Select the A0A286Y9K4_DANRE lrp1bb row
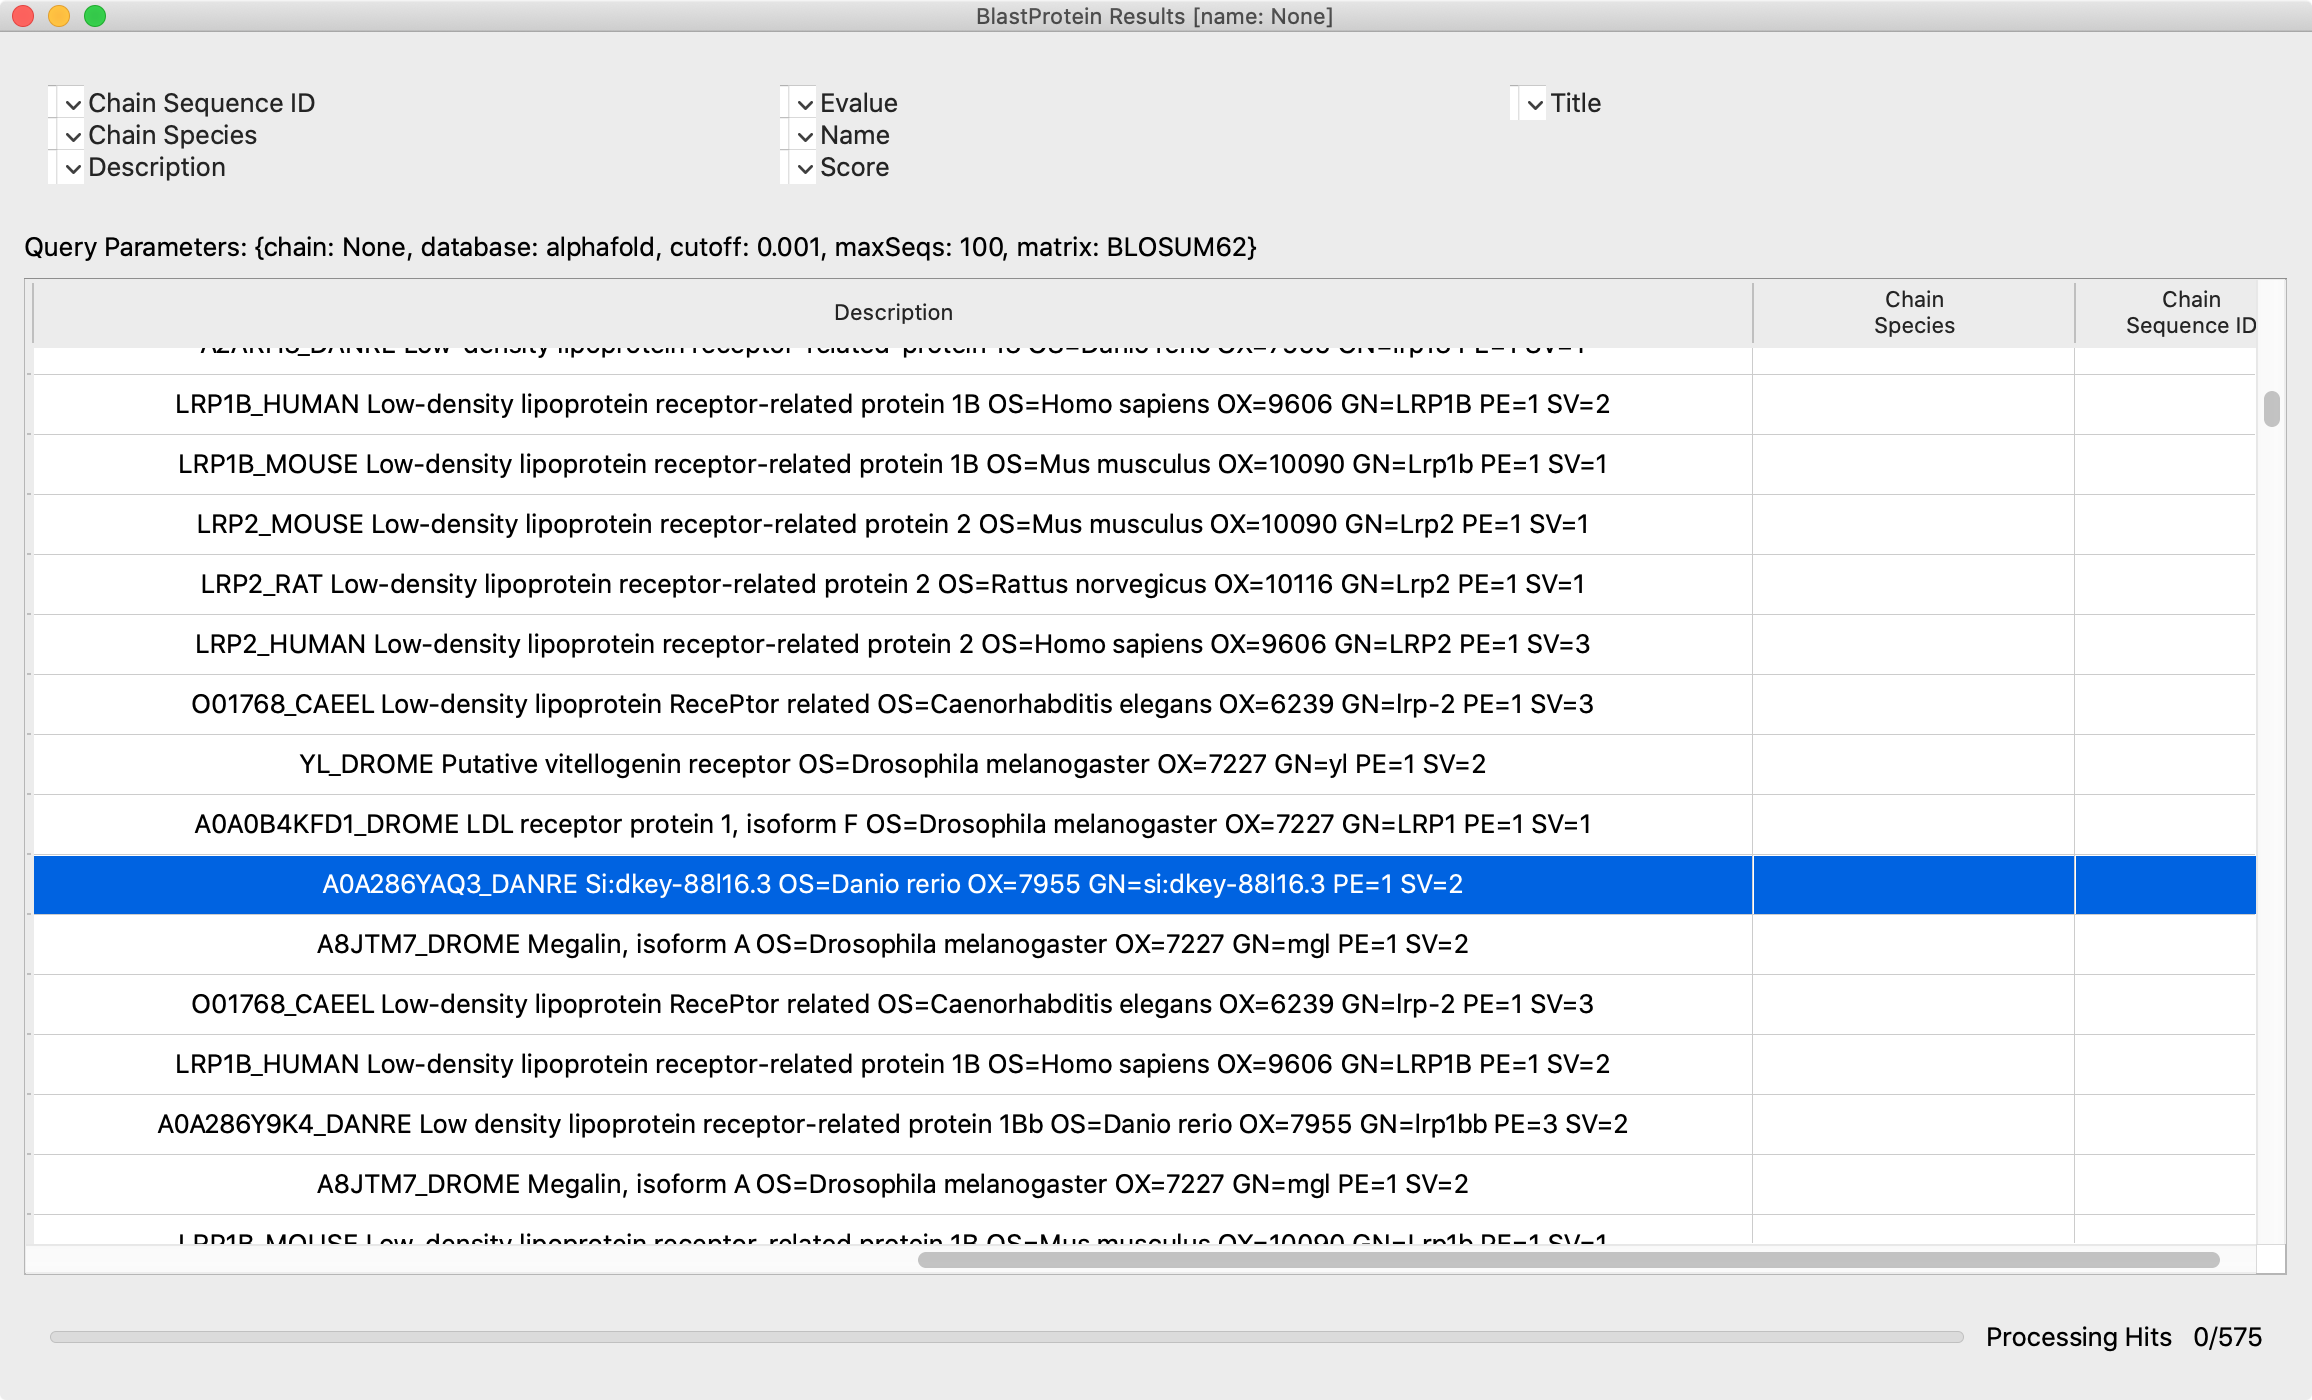 pos(892,1124)
